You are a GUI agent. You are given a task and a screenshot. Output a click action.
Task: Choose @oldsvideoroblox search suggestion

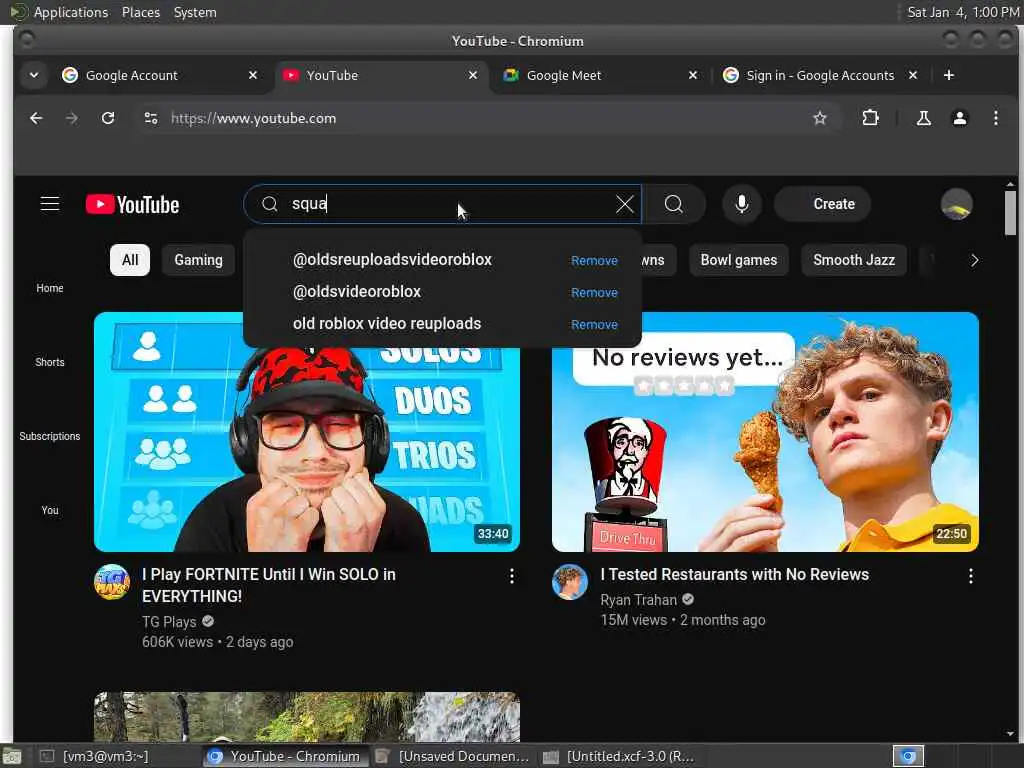(357, 291)
